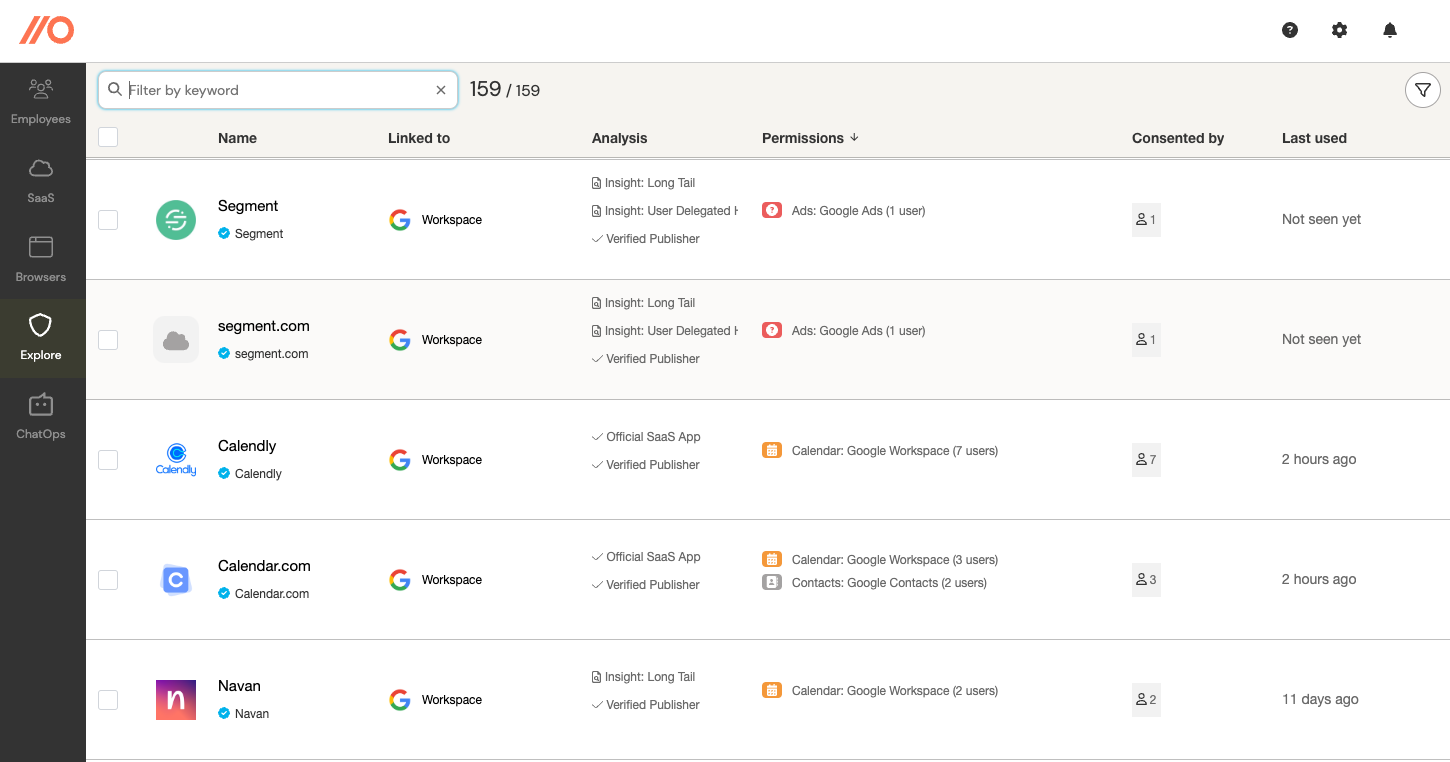The image size is (1450, 762).
Task: Click the Navan app logo
Action: [176, 700]
